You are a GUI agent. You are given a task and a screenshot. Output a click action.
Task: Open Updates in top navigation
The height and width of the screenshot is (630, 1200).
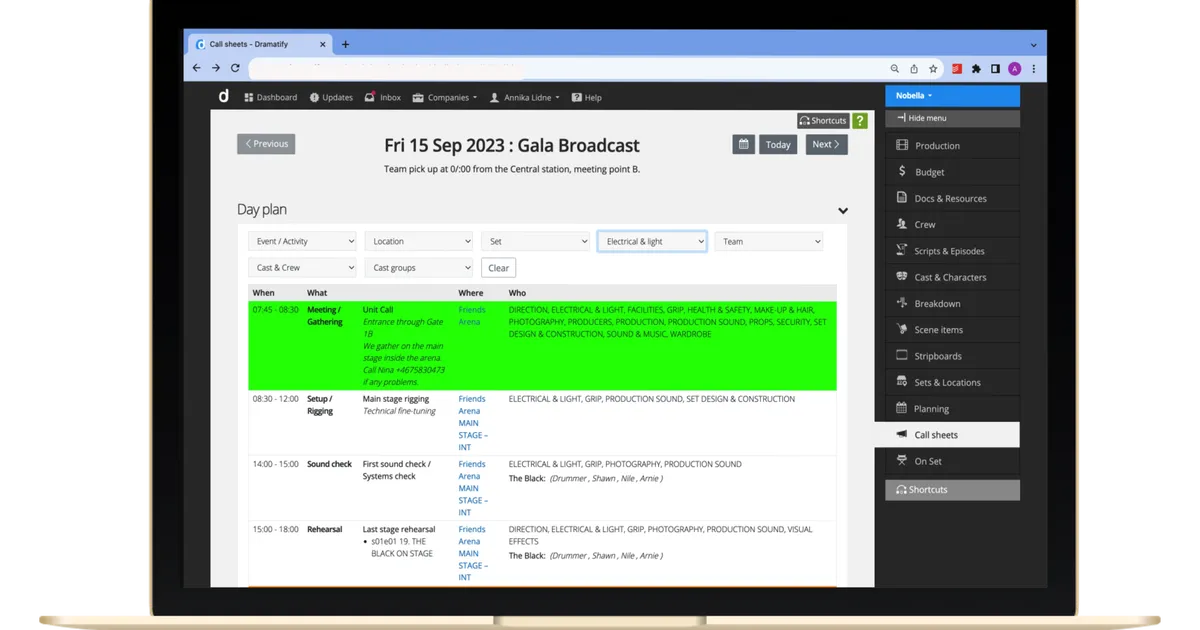331,97
